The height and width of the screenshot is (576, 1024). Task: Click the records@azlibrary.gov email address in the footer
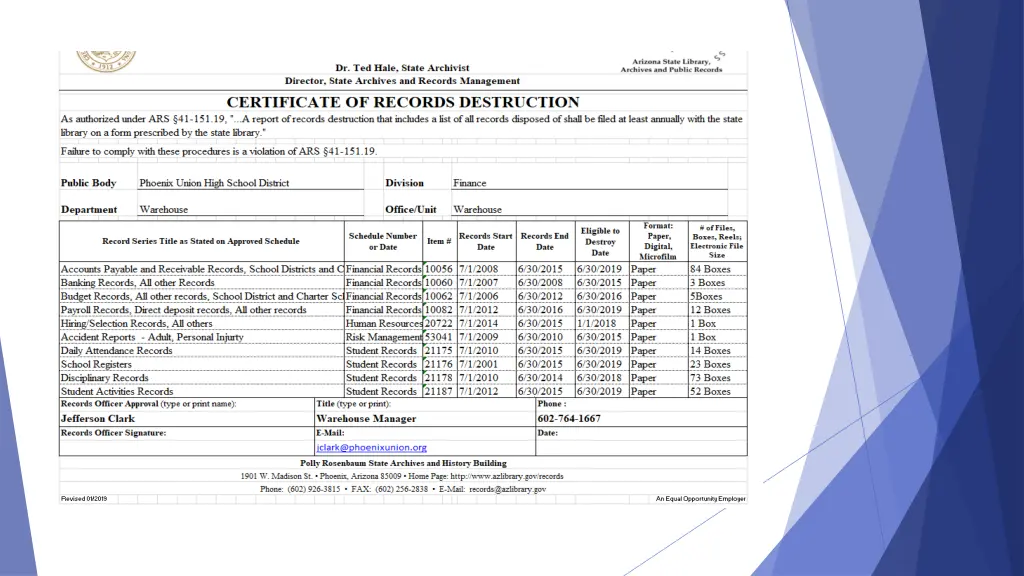click(x=507, y=488)
